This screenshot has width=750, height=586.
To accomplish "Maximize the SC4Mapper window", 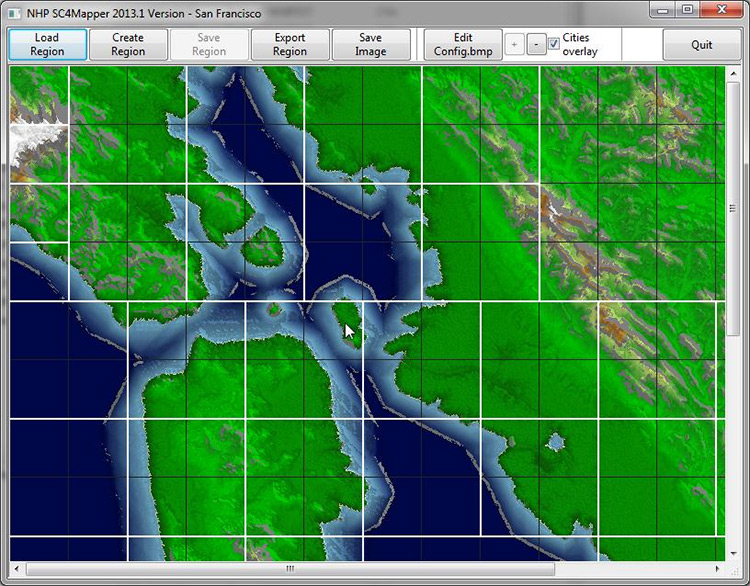I will tap(687, 10).
